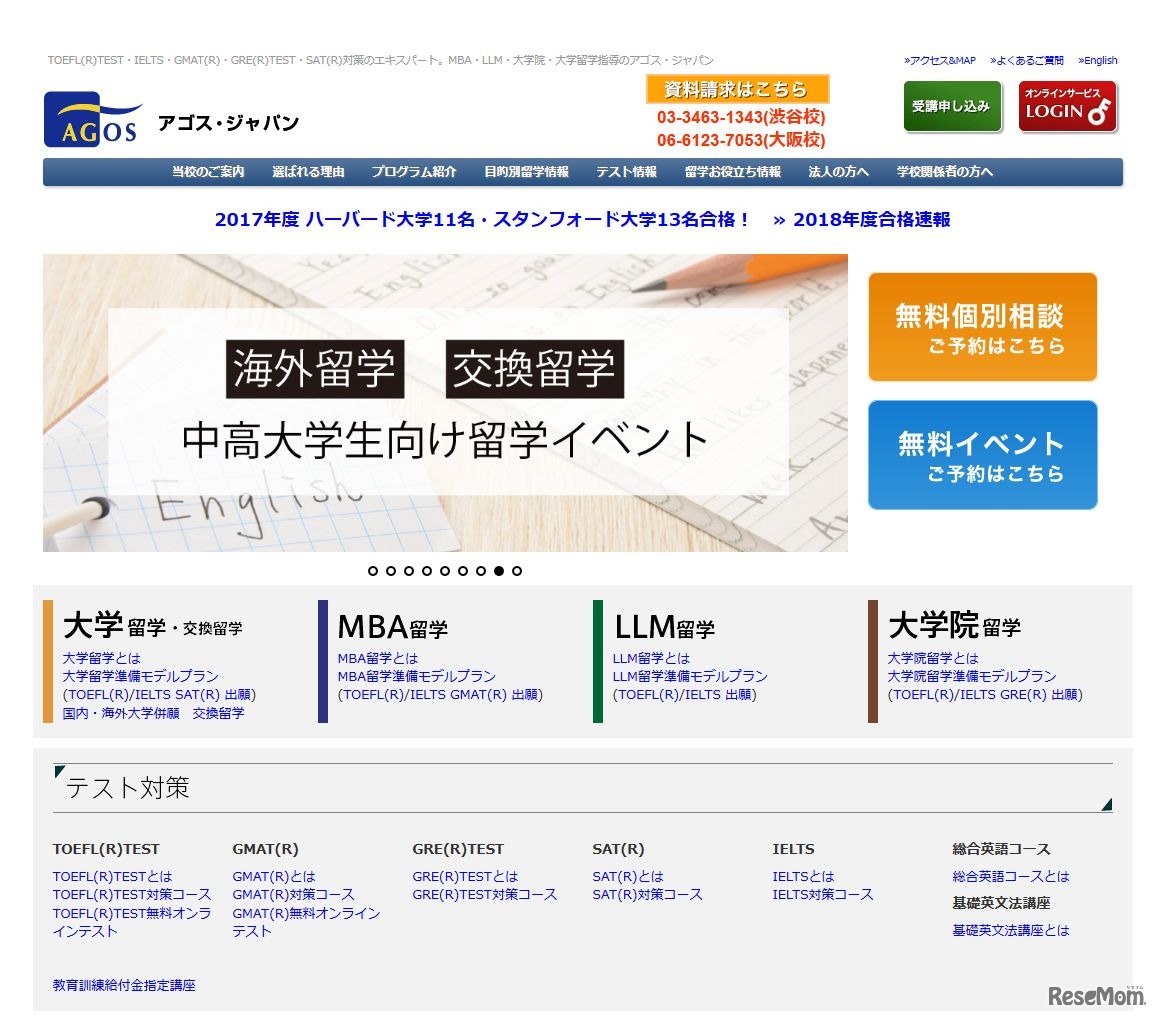The width and height of the screenshot is (1159, 1019).
Task: Click the AGOS logo icon
Action: tap(91, 120)
